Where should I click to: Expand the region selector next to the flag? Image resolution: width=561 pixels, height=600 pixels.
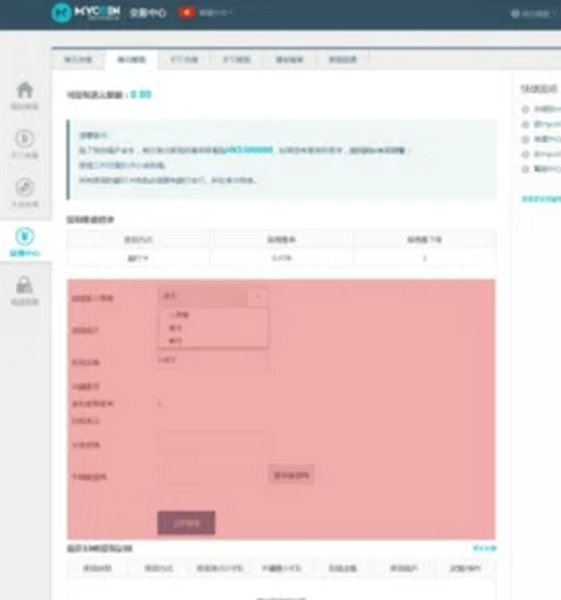[x=215, y=13]
